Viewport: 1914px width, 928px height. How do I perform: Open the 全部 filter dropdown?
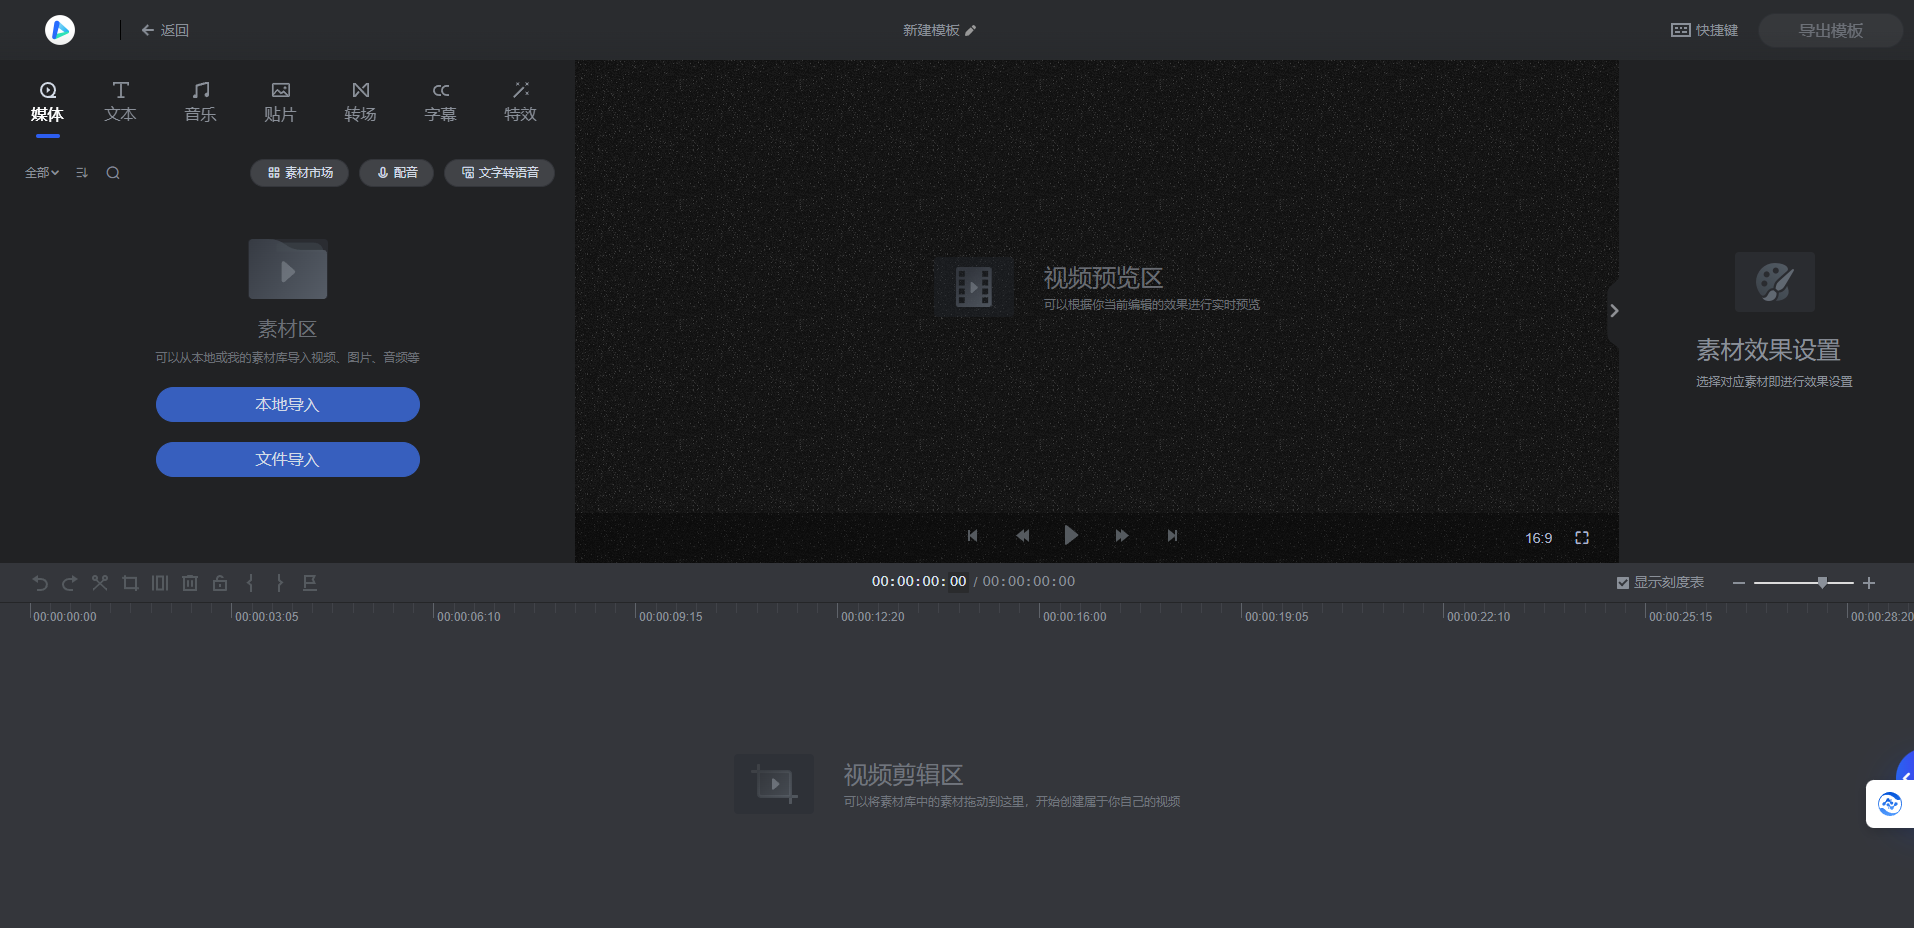tap(41, 172)
